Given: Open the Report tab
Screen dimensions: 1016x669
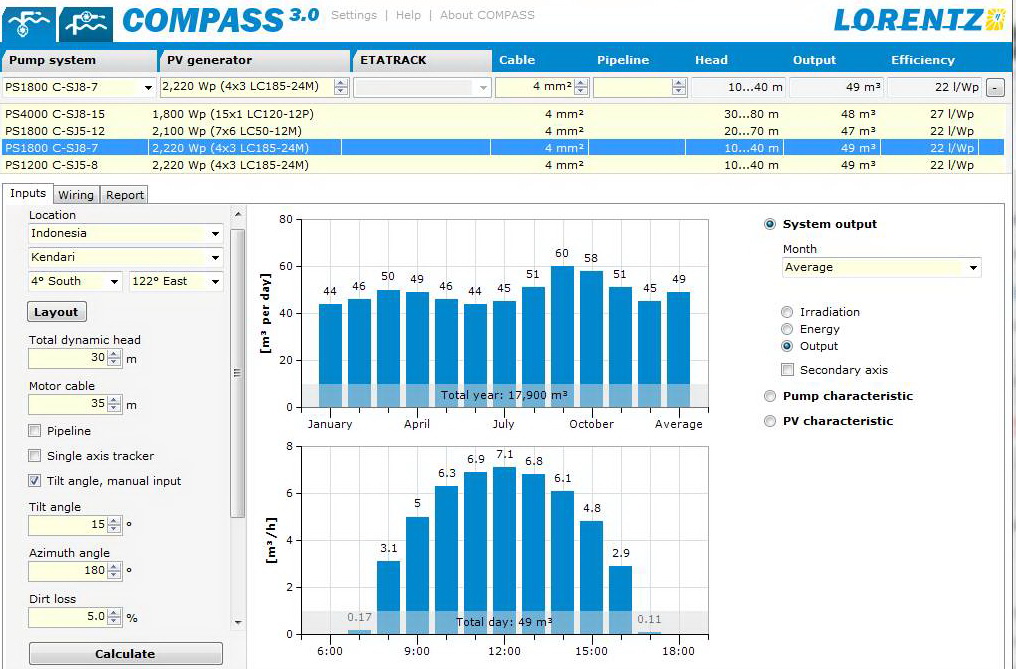Looking at the screenshot, I should [x=125, y=195].
